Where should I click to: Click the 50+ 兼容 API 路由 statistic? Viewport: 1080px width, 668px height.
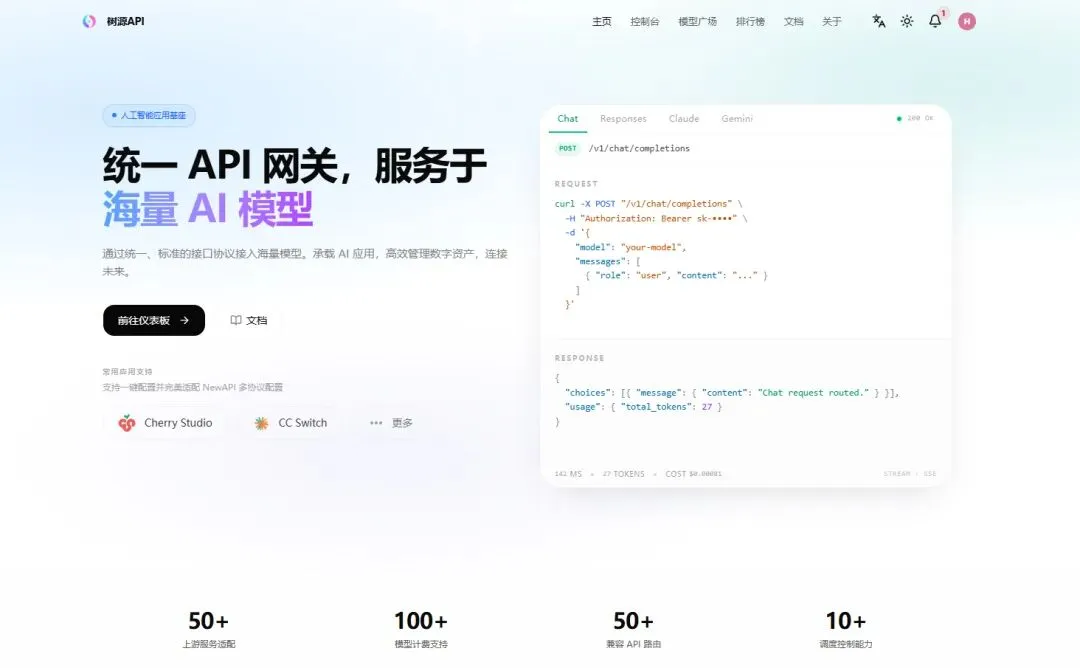pos(634,629)
